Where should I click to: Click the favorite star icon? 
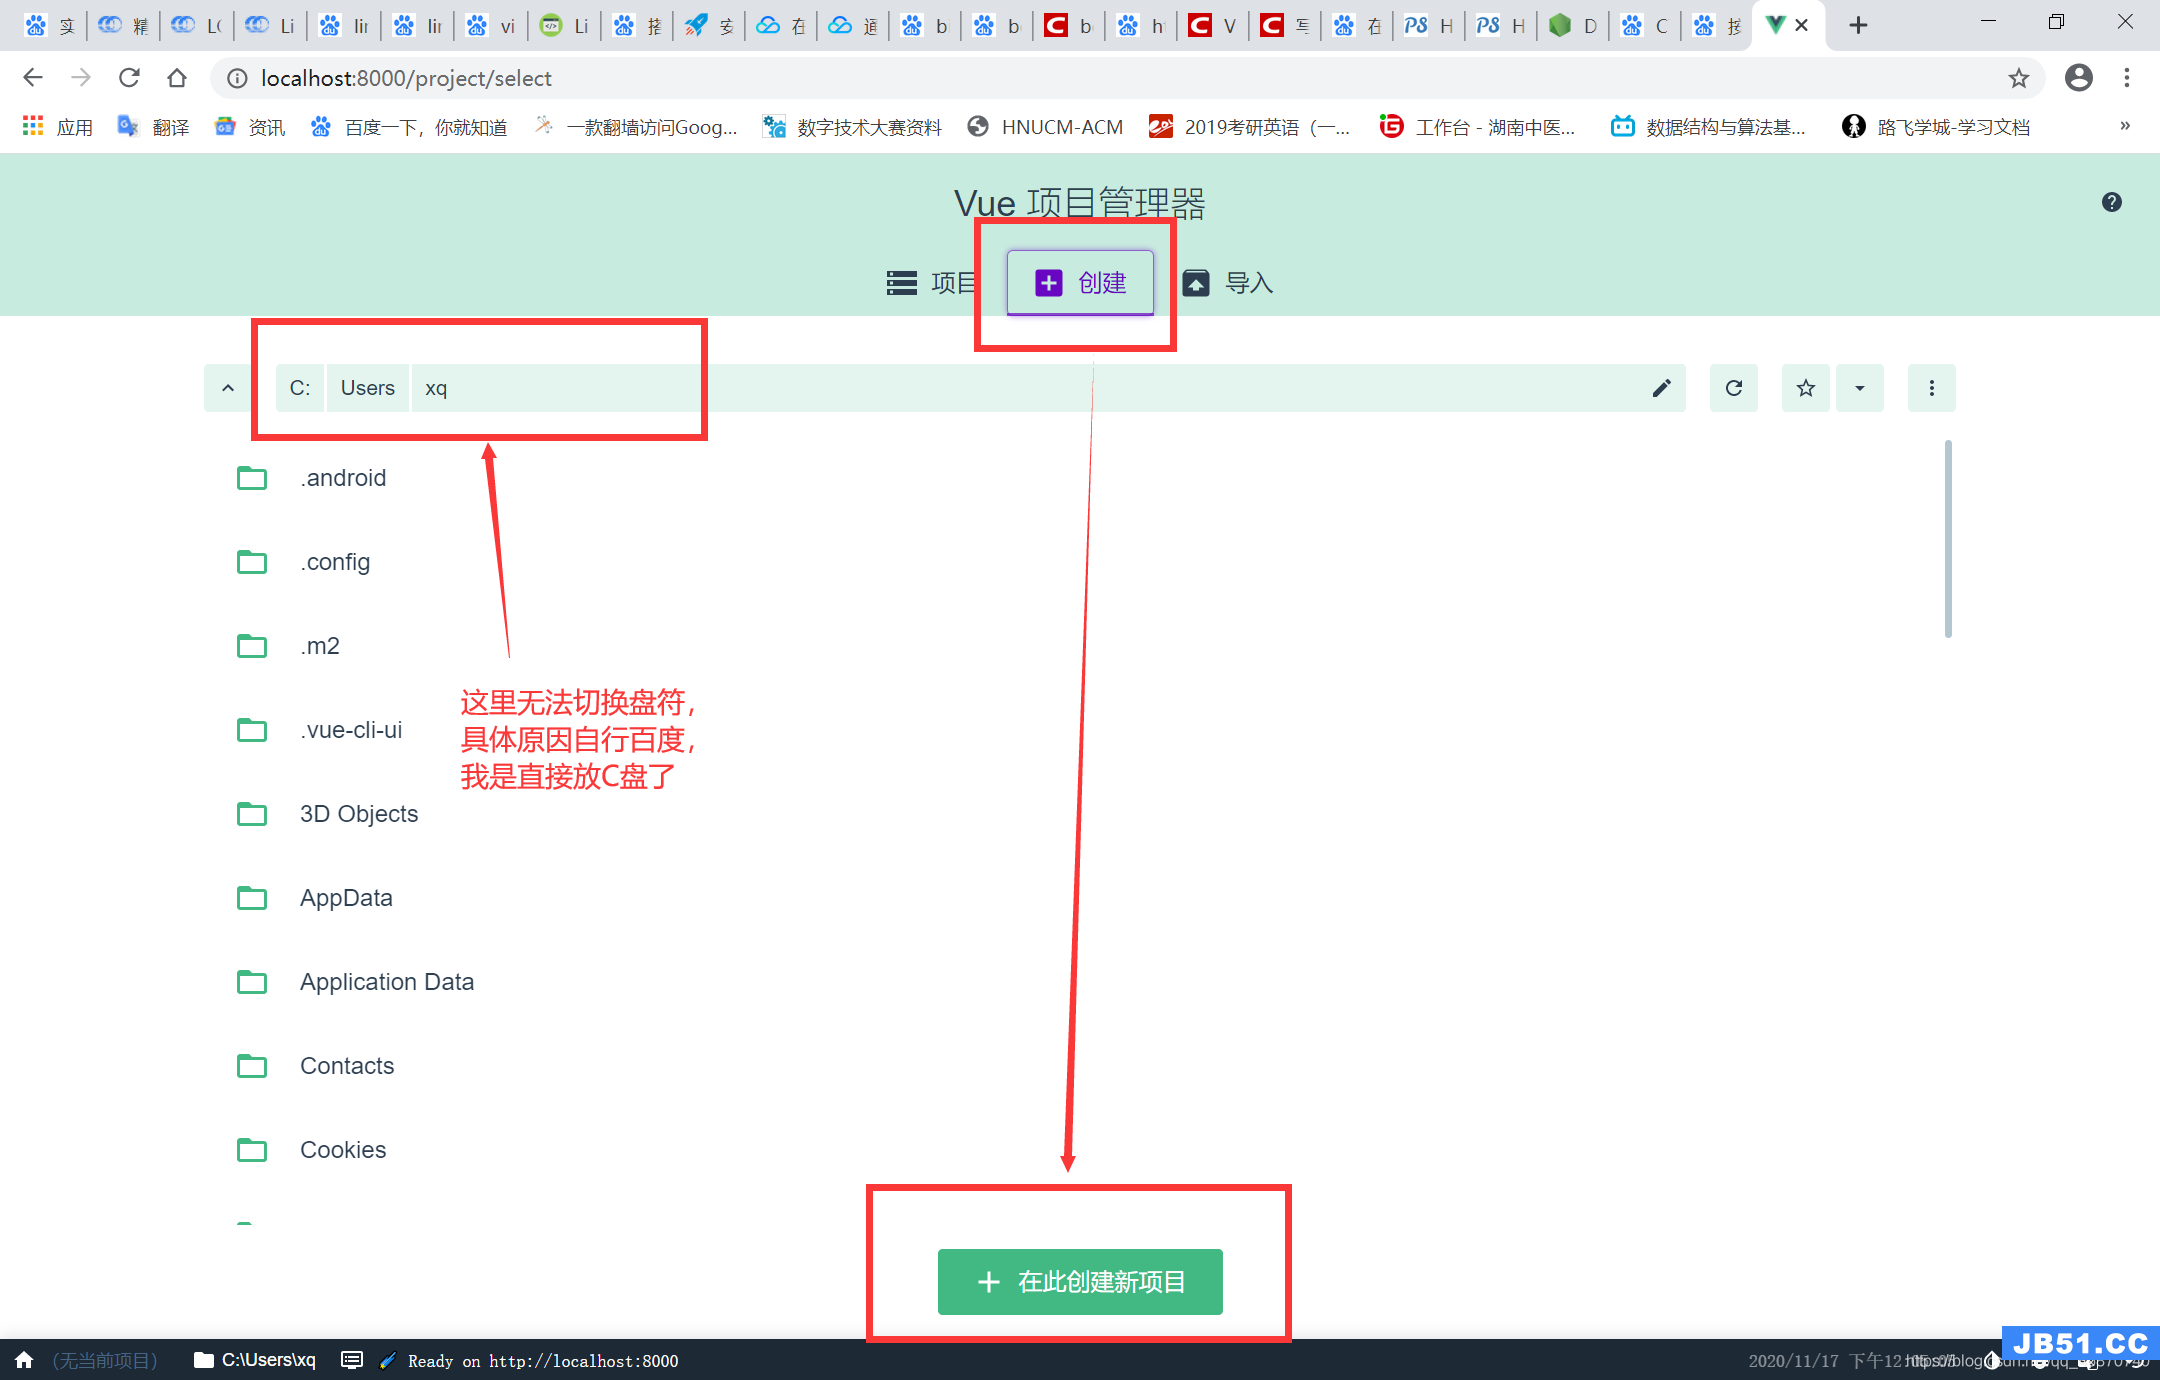1806,387
